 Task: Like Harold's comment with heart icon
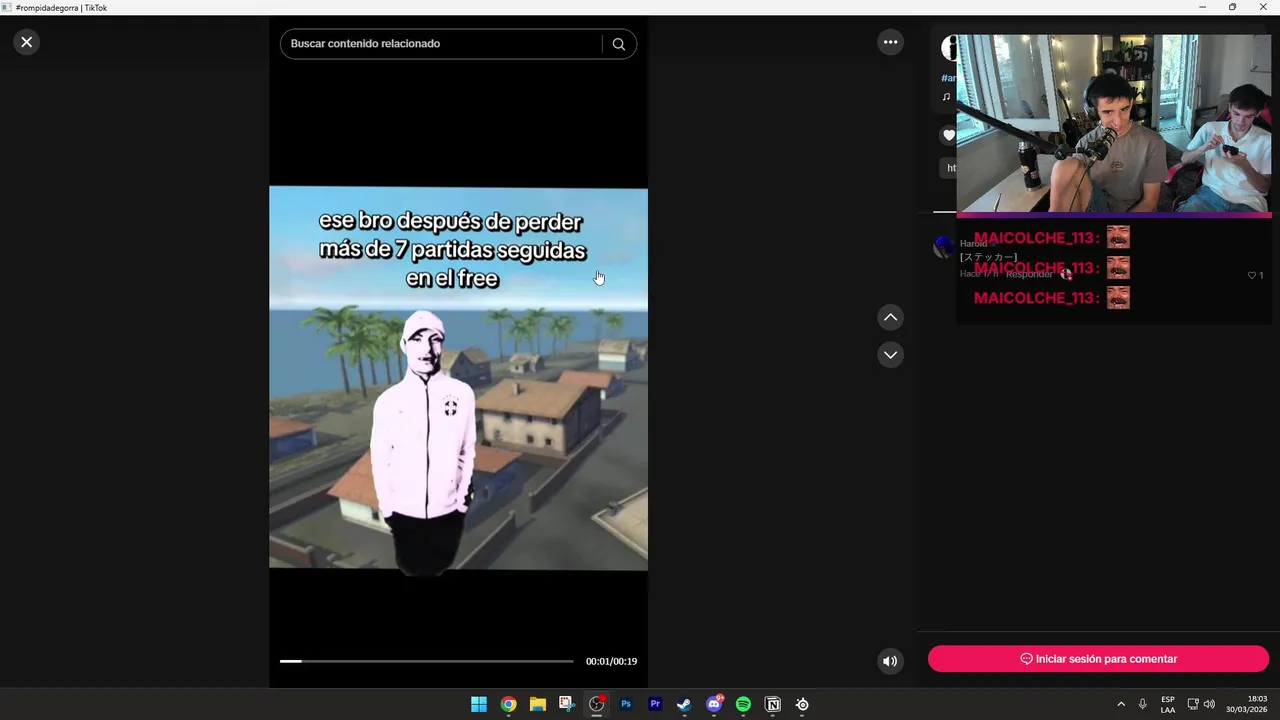click(1251, 275)
